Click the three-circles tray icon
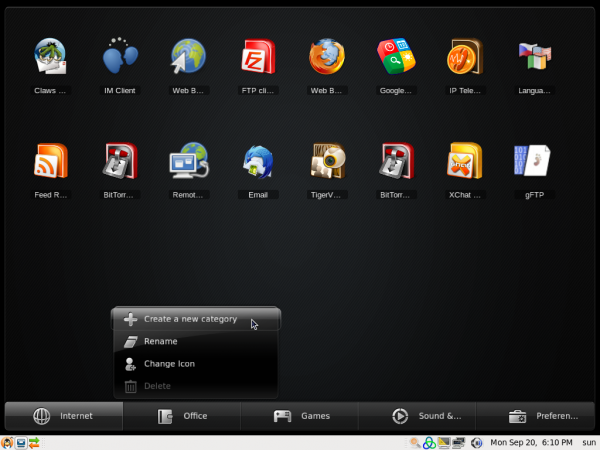The image size is (600, 450). pos(429,443)
